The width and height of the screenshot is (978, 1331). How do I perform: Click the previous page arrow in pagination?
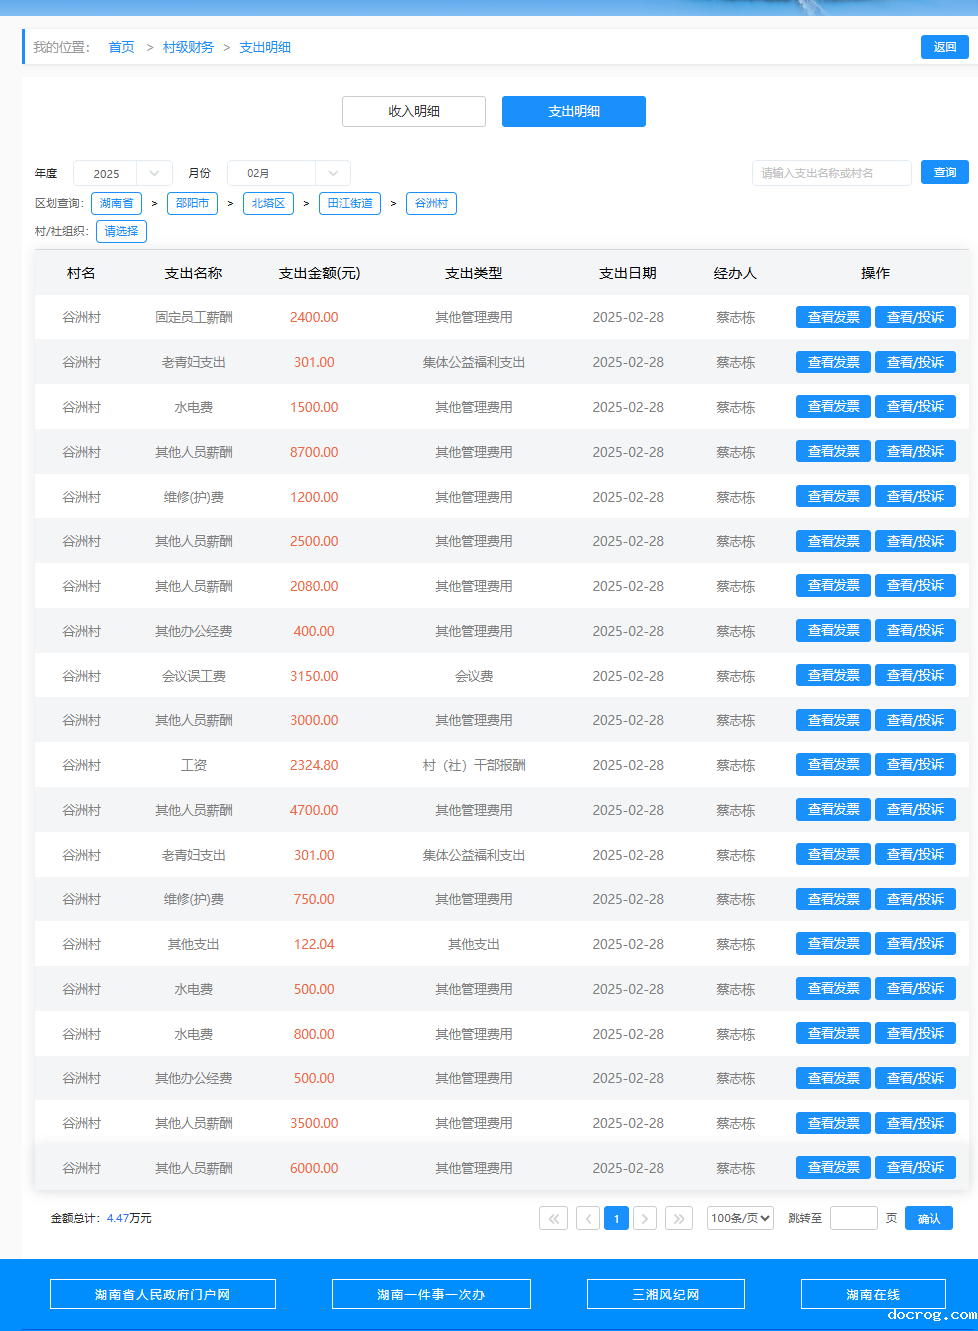point(588,1218)
